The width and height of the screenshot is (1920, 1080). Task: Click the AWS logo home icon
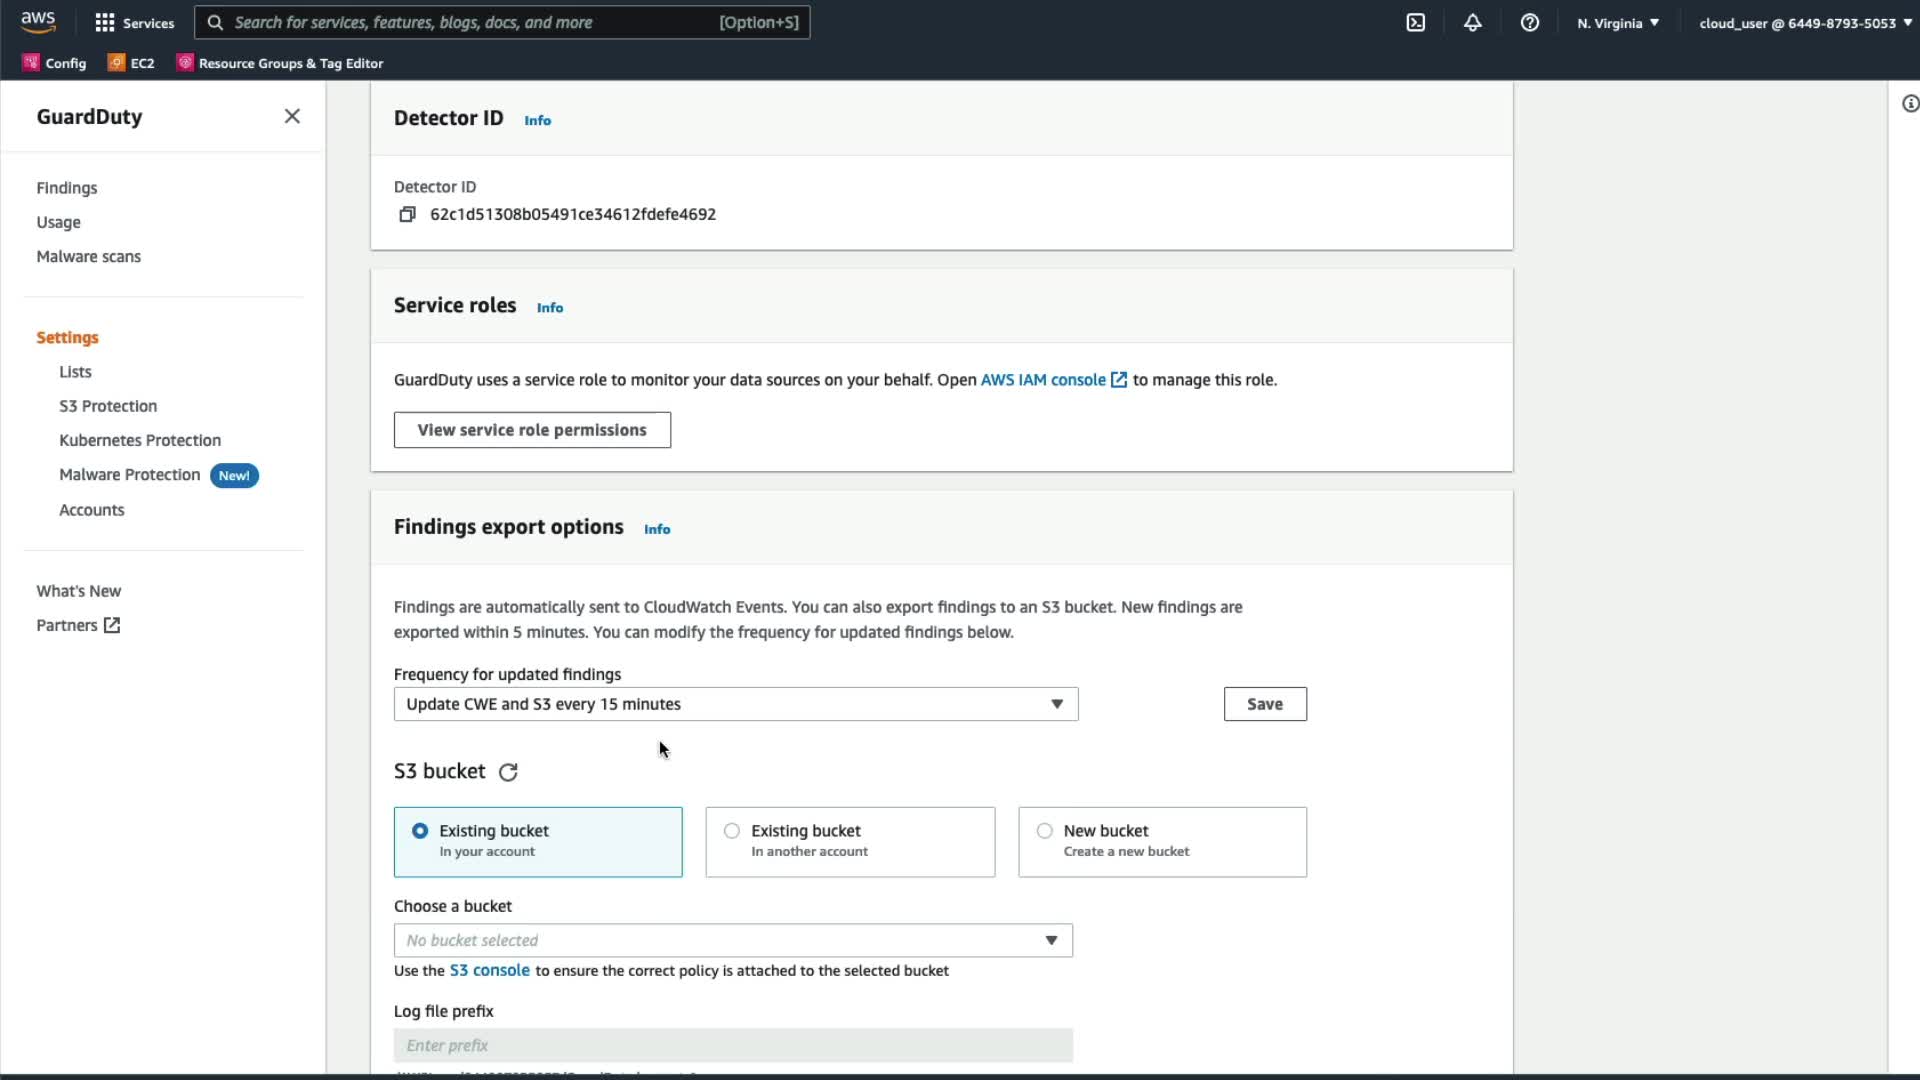coord(38,22)
